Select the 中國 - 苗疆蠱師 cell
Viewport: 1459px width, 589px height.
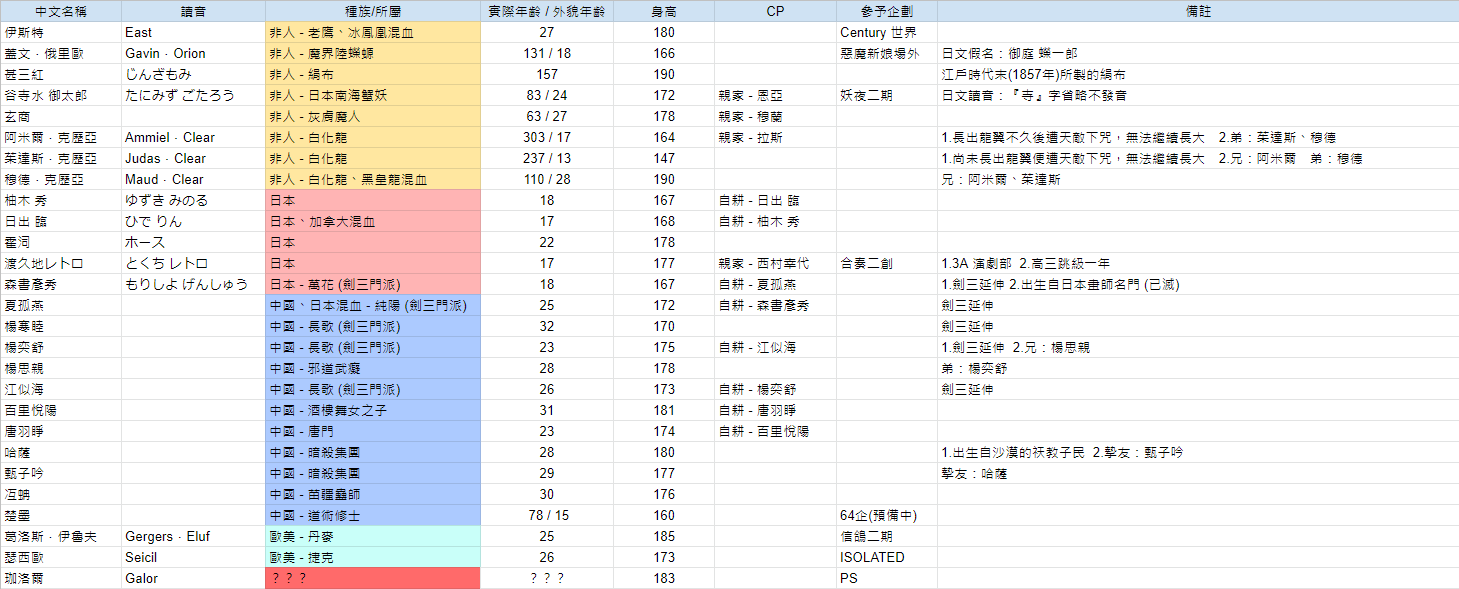point(373,495)
